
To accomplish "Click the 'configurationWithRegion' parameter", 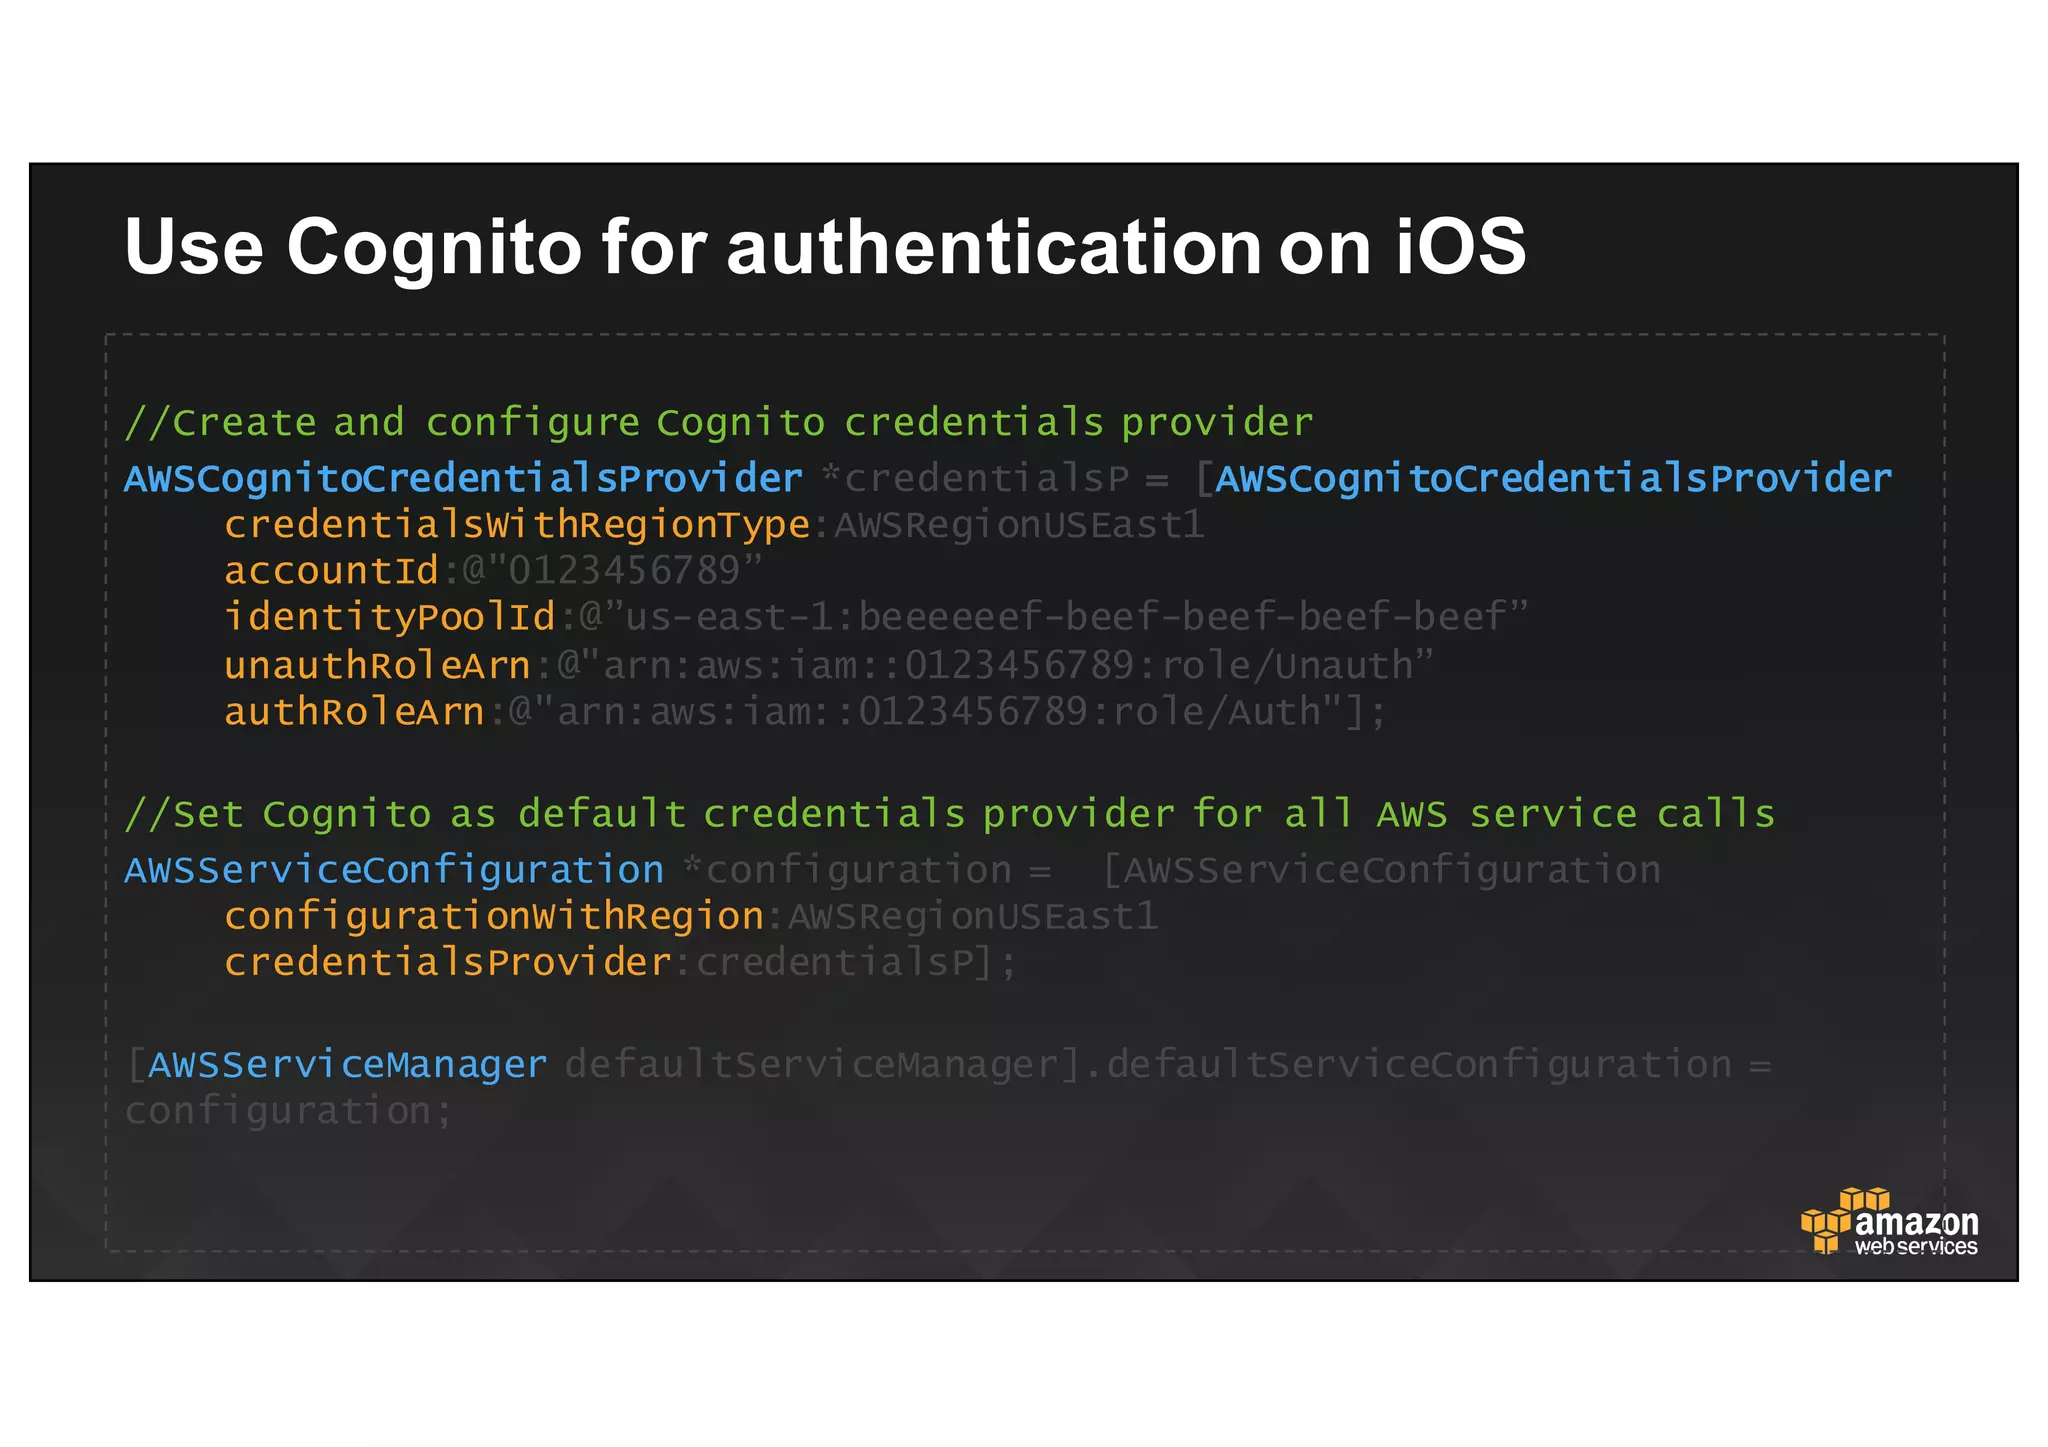I will click(x=494, y=916).
